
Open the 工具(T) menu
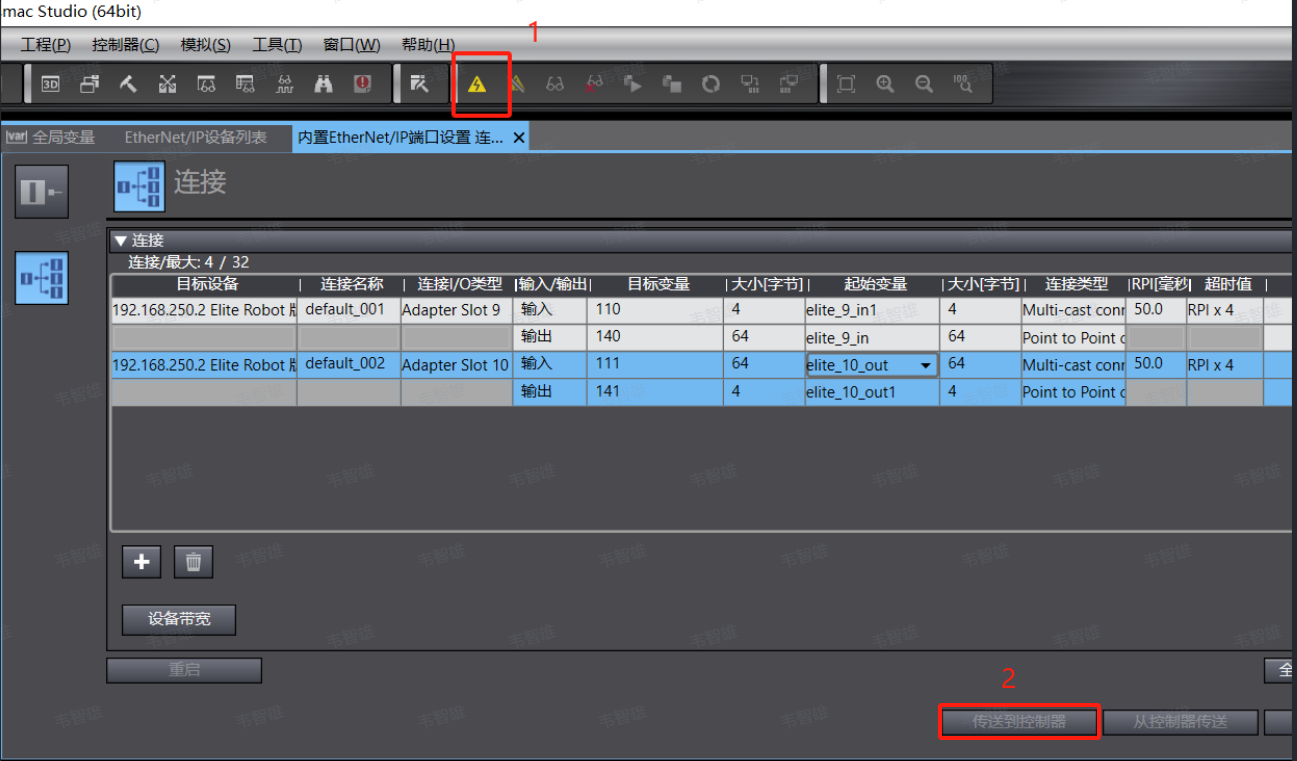(x=277, y=45)
